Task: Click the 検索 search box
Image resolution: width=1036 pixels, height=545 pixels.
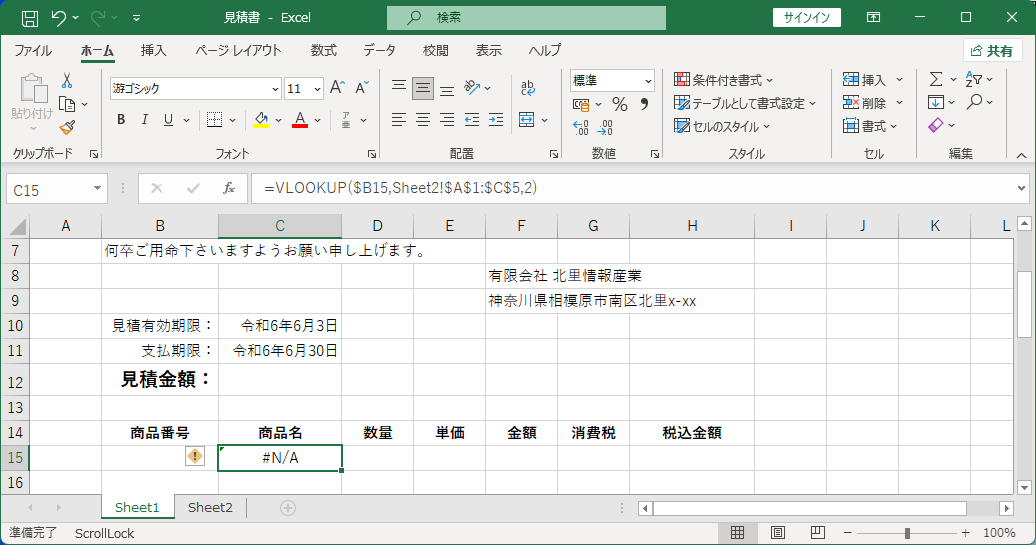Action: coord(527,18)
